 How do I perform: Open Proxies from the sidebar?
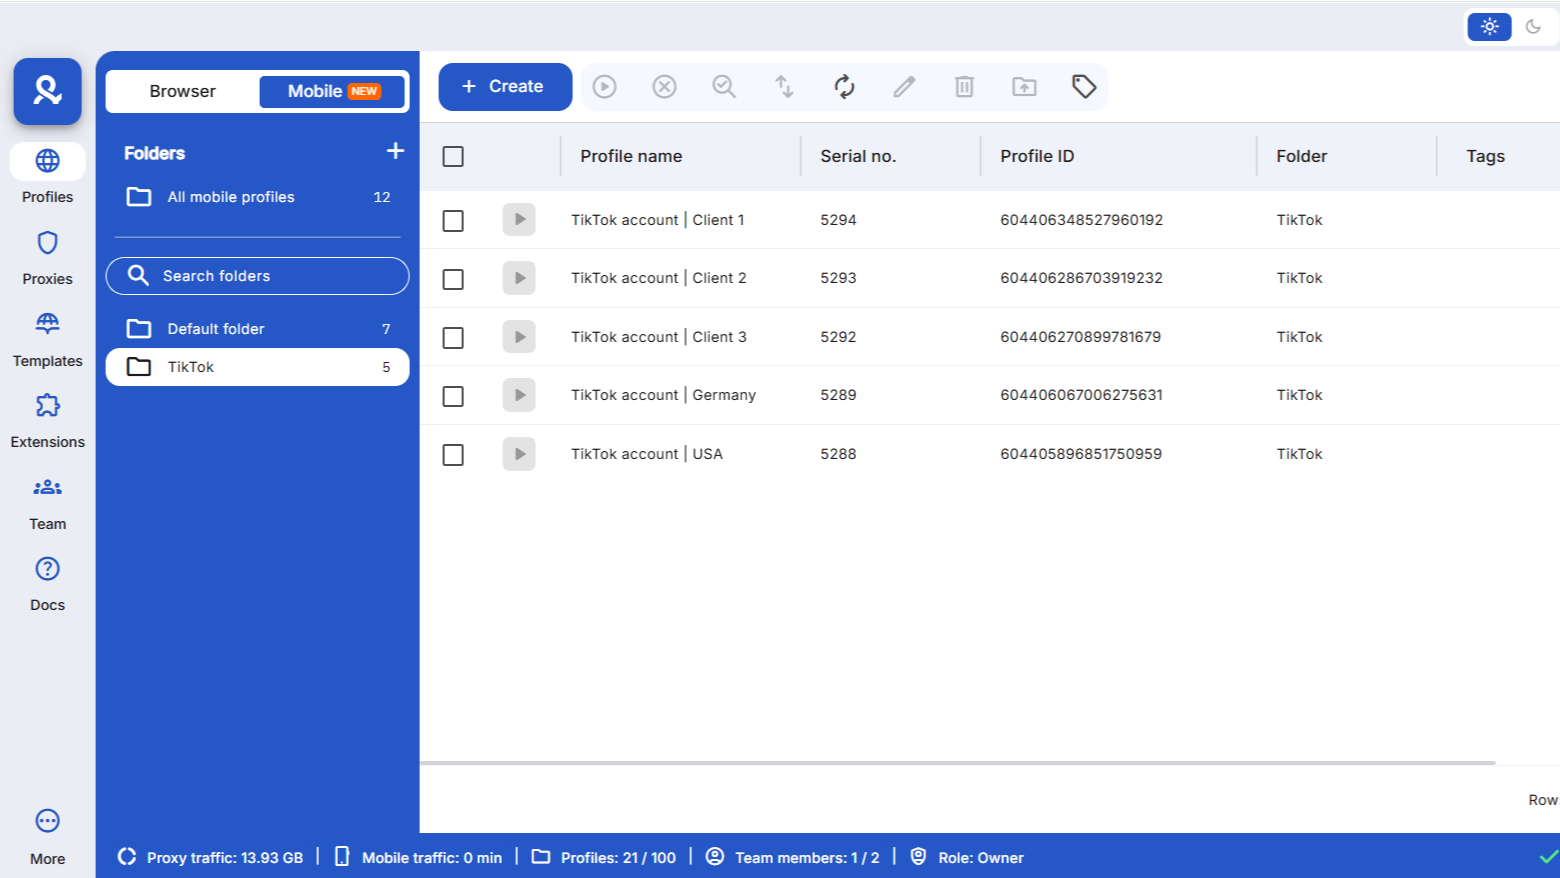pos(47,257)
